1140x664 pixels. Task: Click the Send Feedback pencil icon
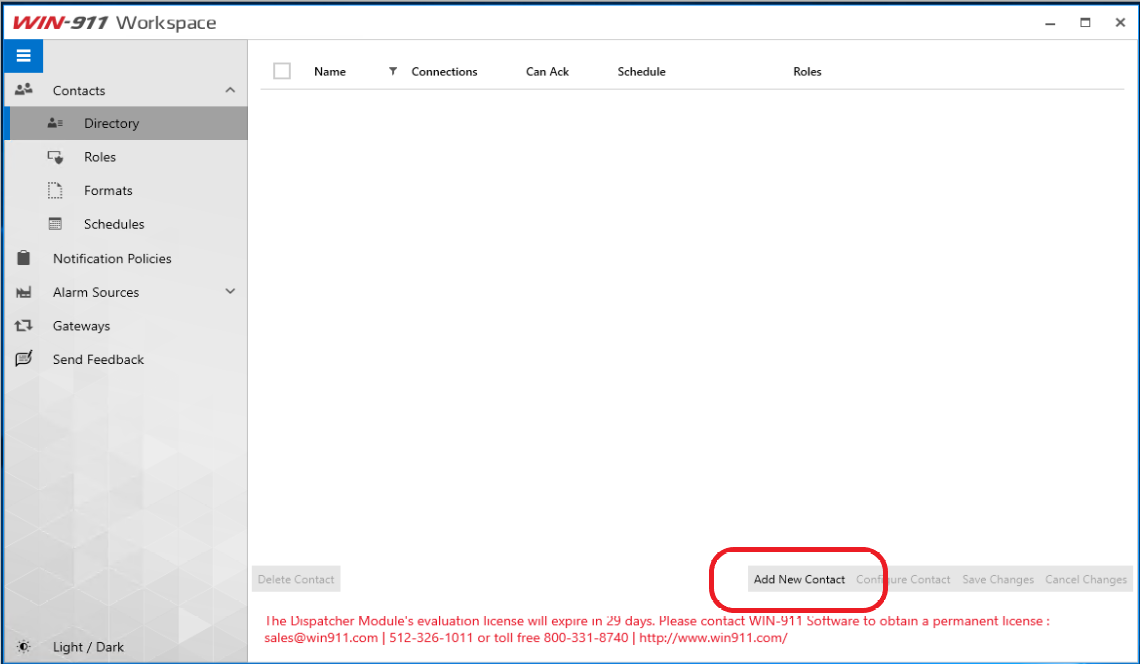[x=24, y=359]
